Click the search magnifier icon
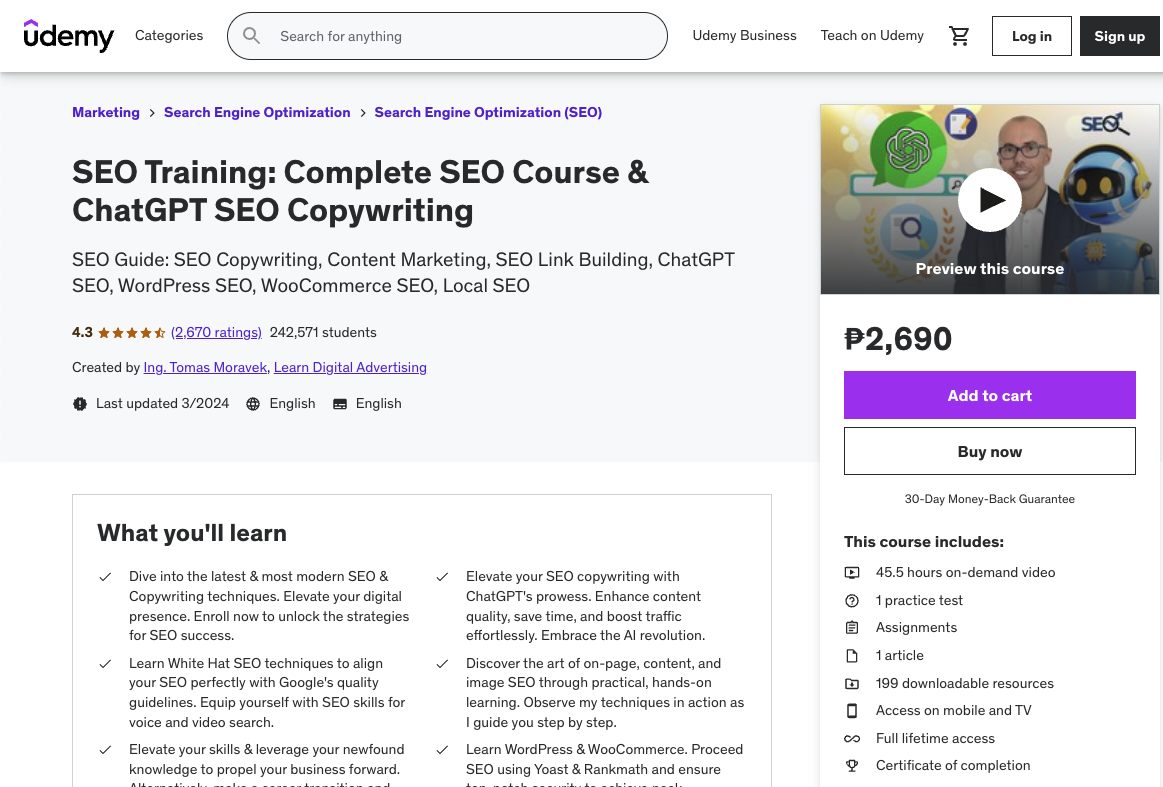 point(251,36)
